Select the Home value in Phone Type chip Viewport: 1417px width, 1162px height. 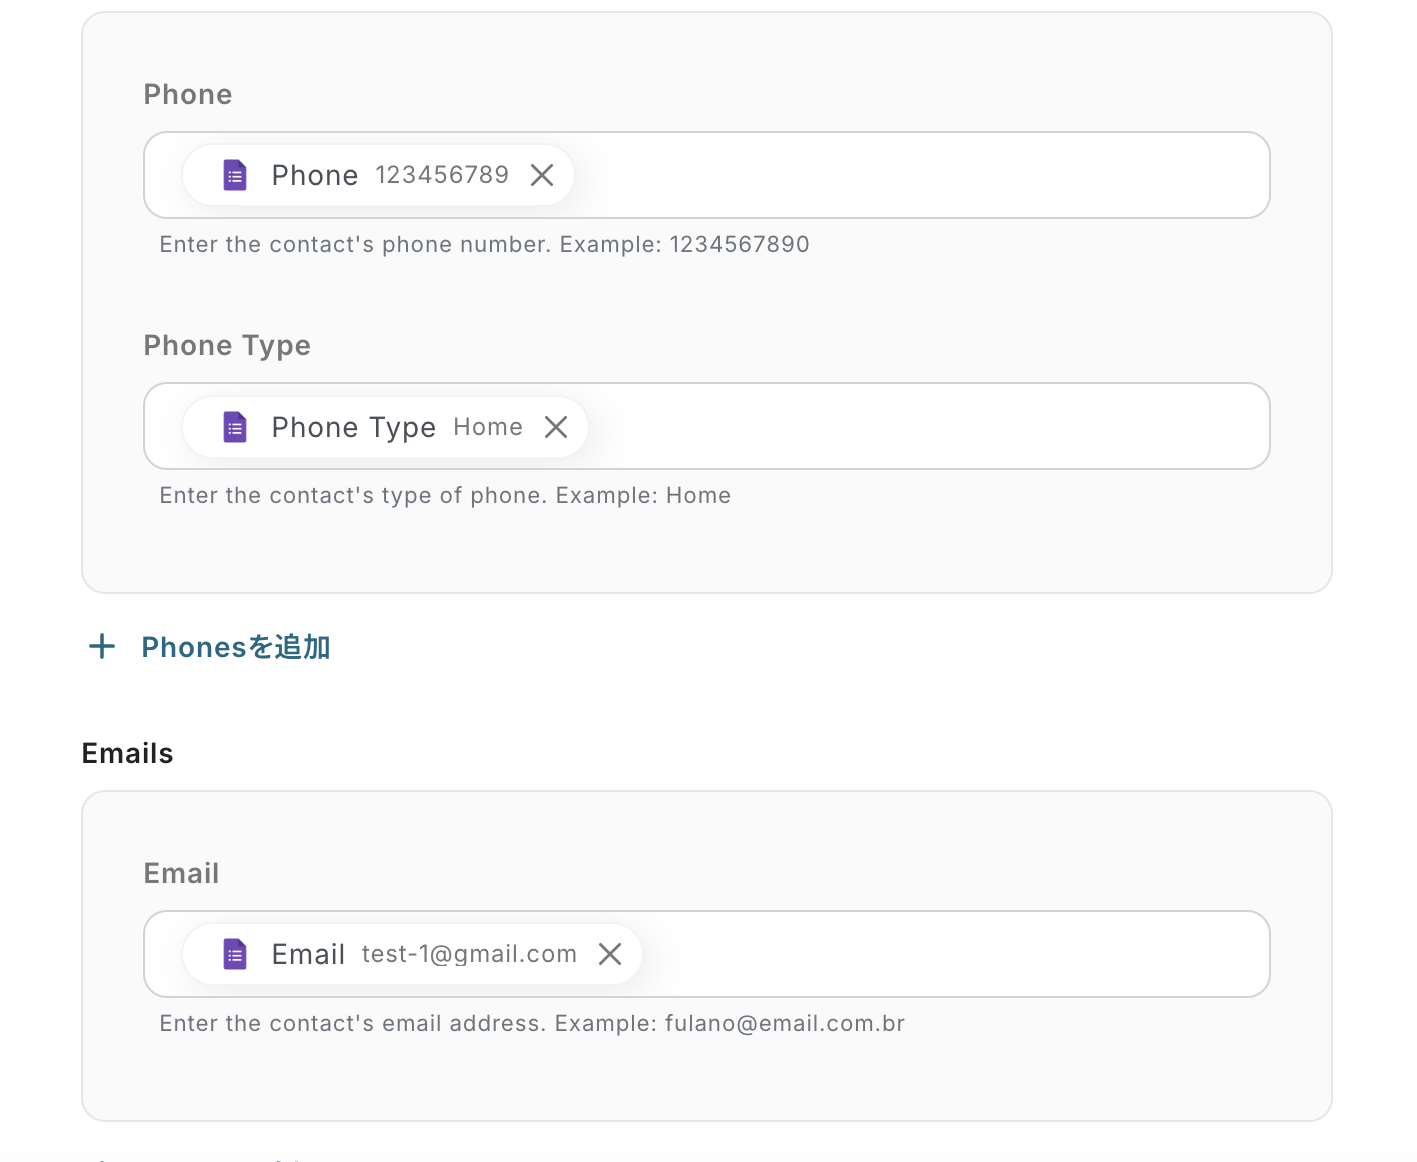click(x=488, y=427)
